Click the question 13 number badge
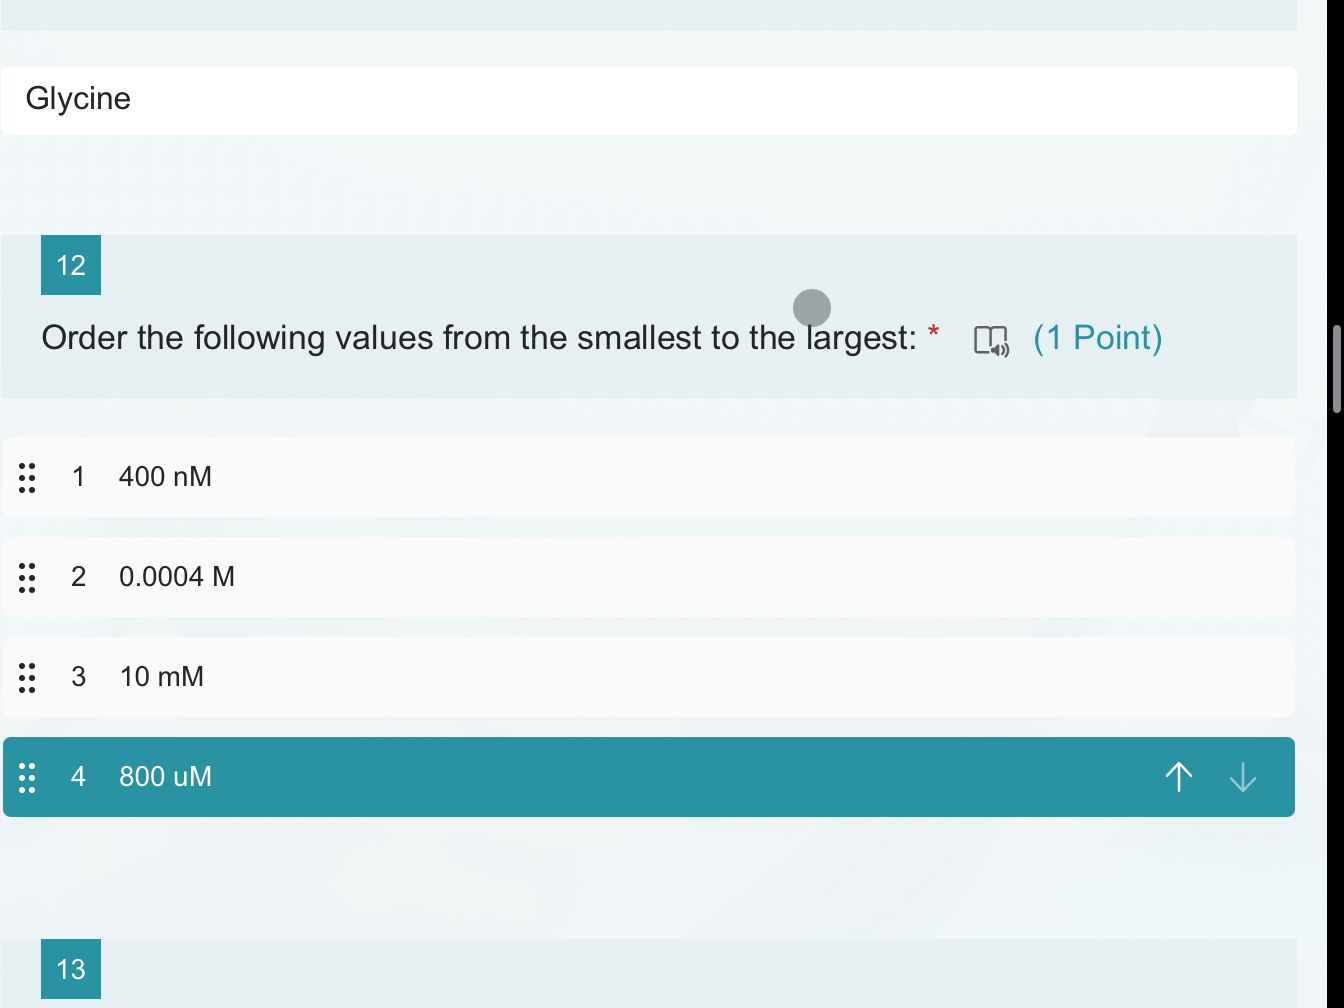The image size is (1344, 1008). [x=70, y=968]
